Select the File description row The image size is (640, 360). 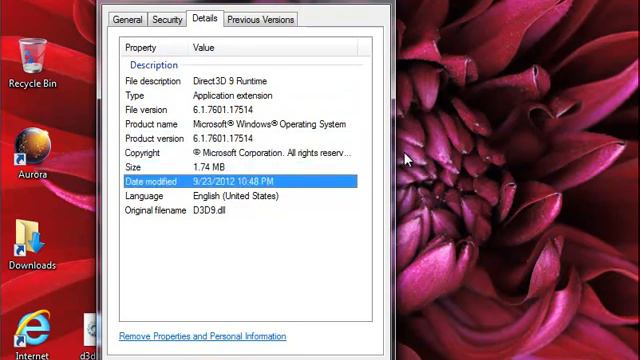coord(240,81)
